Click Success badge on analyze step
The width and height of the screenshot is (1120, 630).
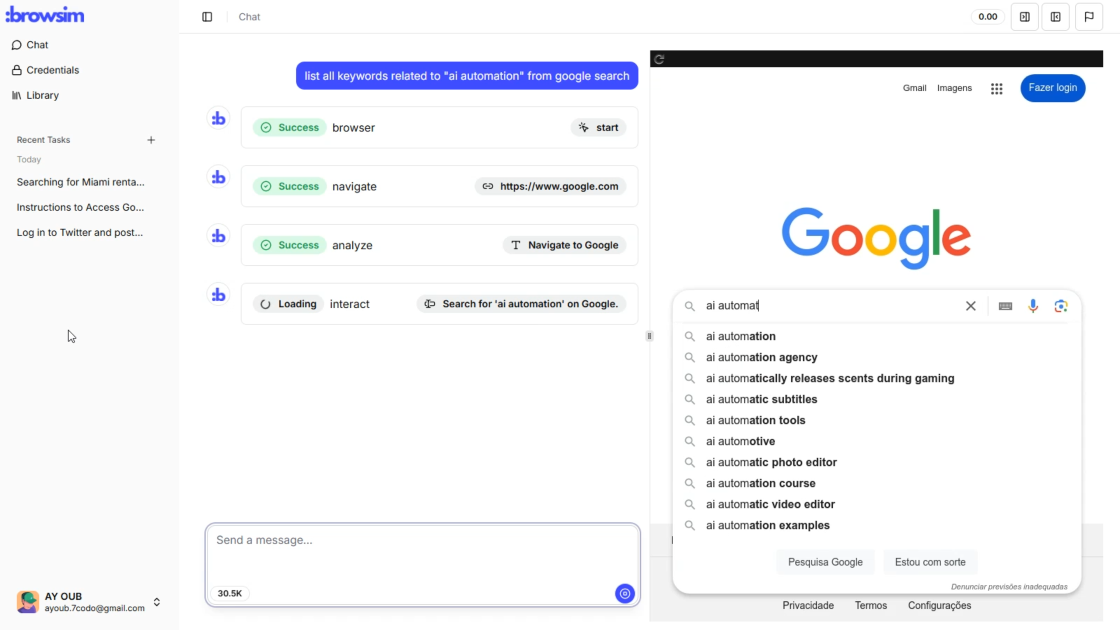point(290,245)
